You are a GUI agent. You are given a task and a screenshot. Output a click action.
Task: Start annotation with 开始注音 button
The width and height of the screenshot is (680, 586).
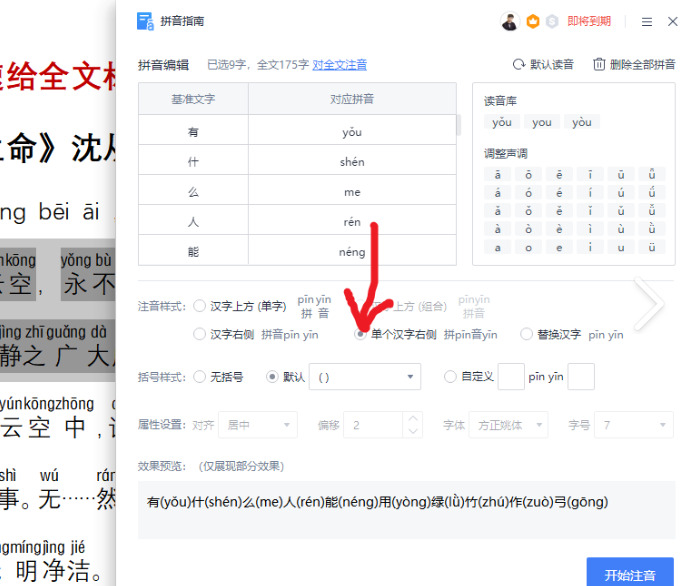pyautogui.click(x=630, y=573)
